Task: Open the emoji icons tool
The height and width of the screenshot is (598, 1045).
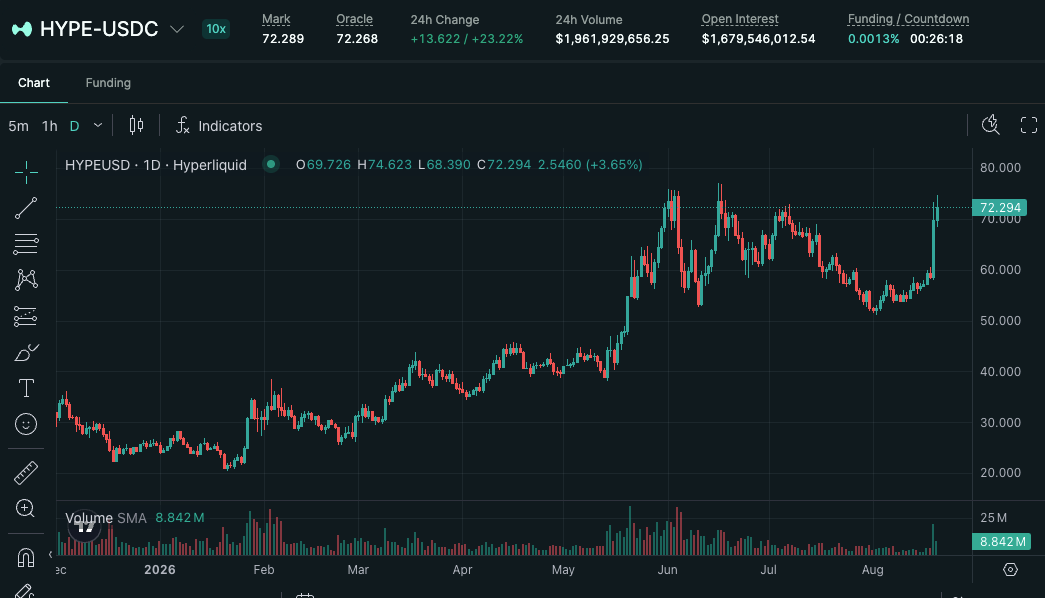Action: [26, 424]
